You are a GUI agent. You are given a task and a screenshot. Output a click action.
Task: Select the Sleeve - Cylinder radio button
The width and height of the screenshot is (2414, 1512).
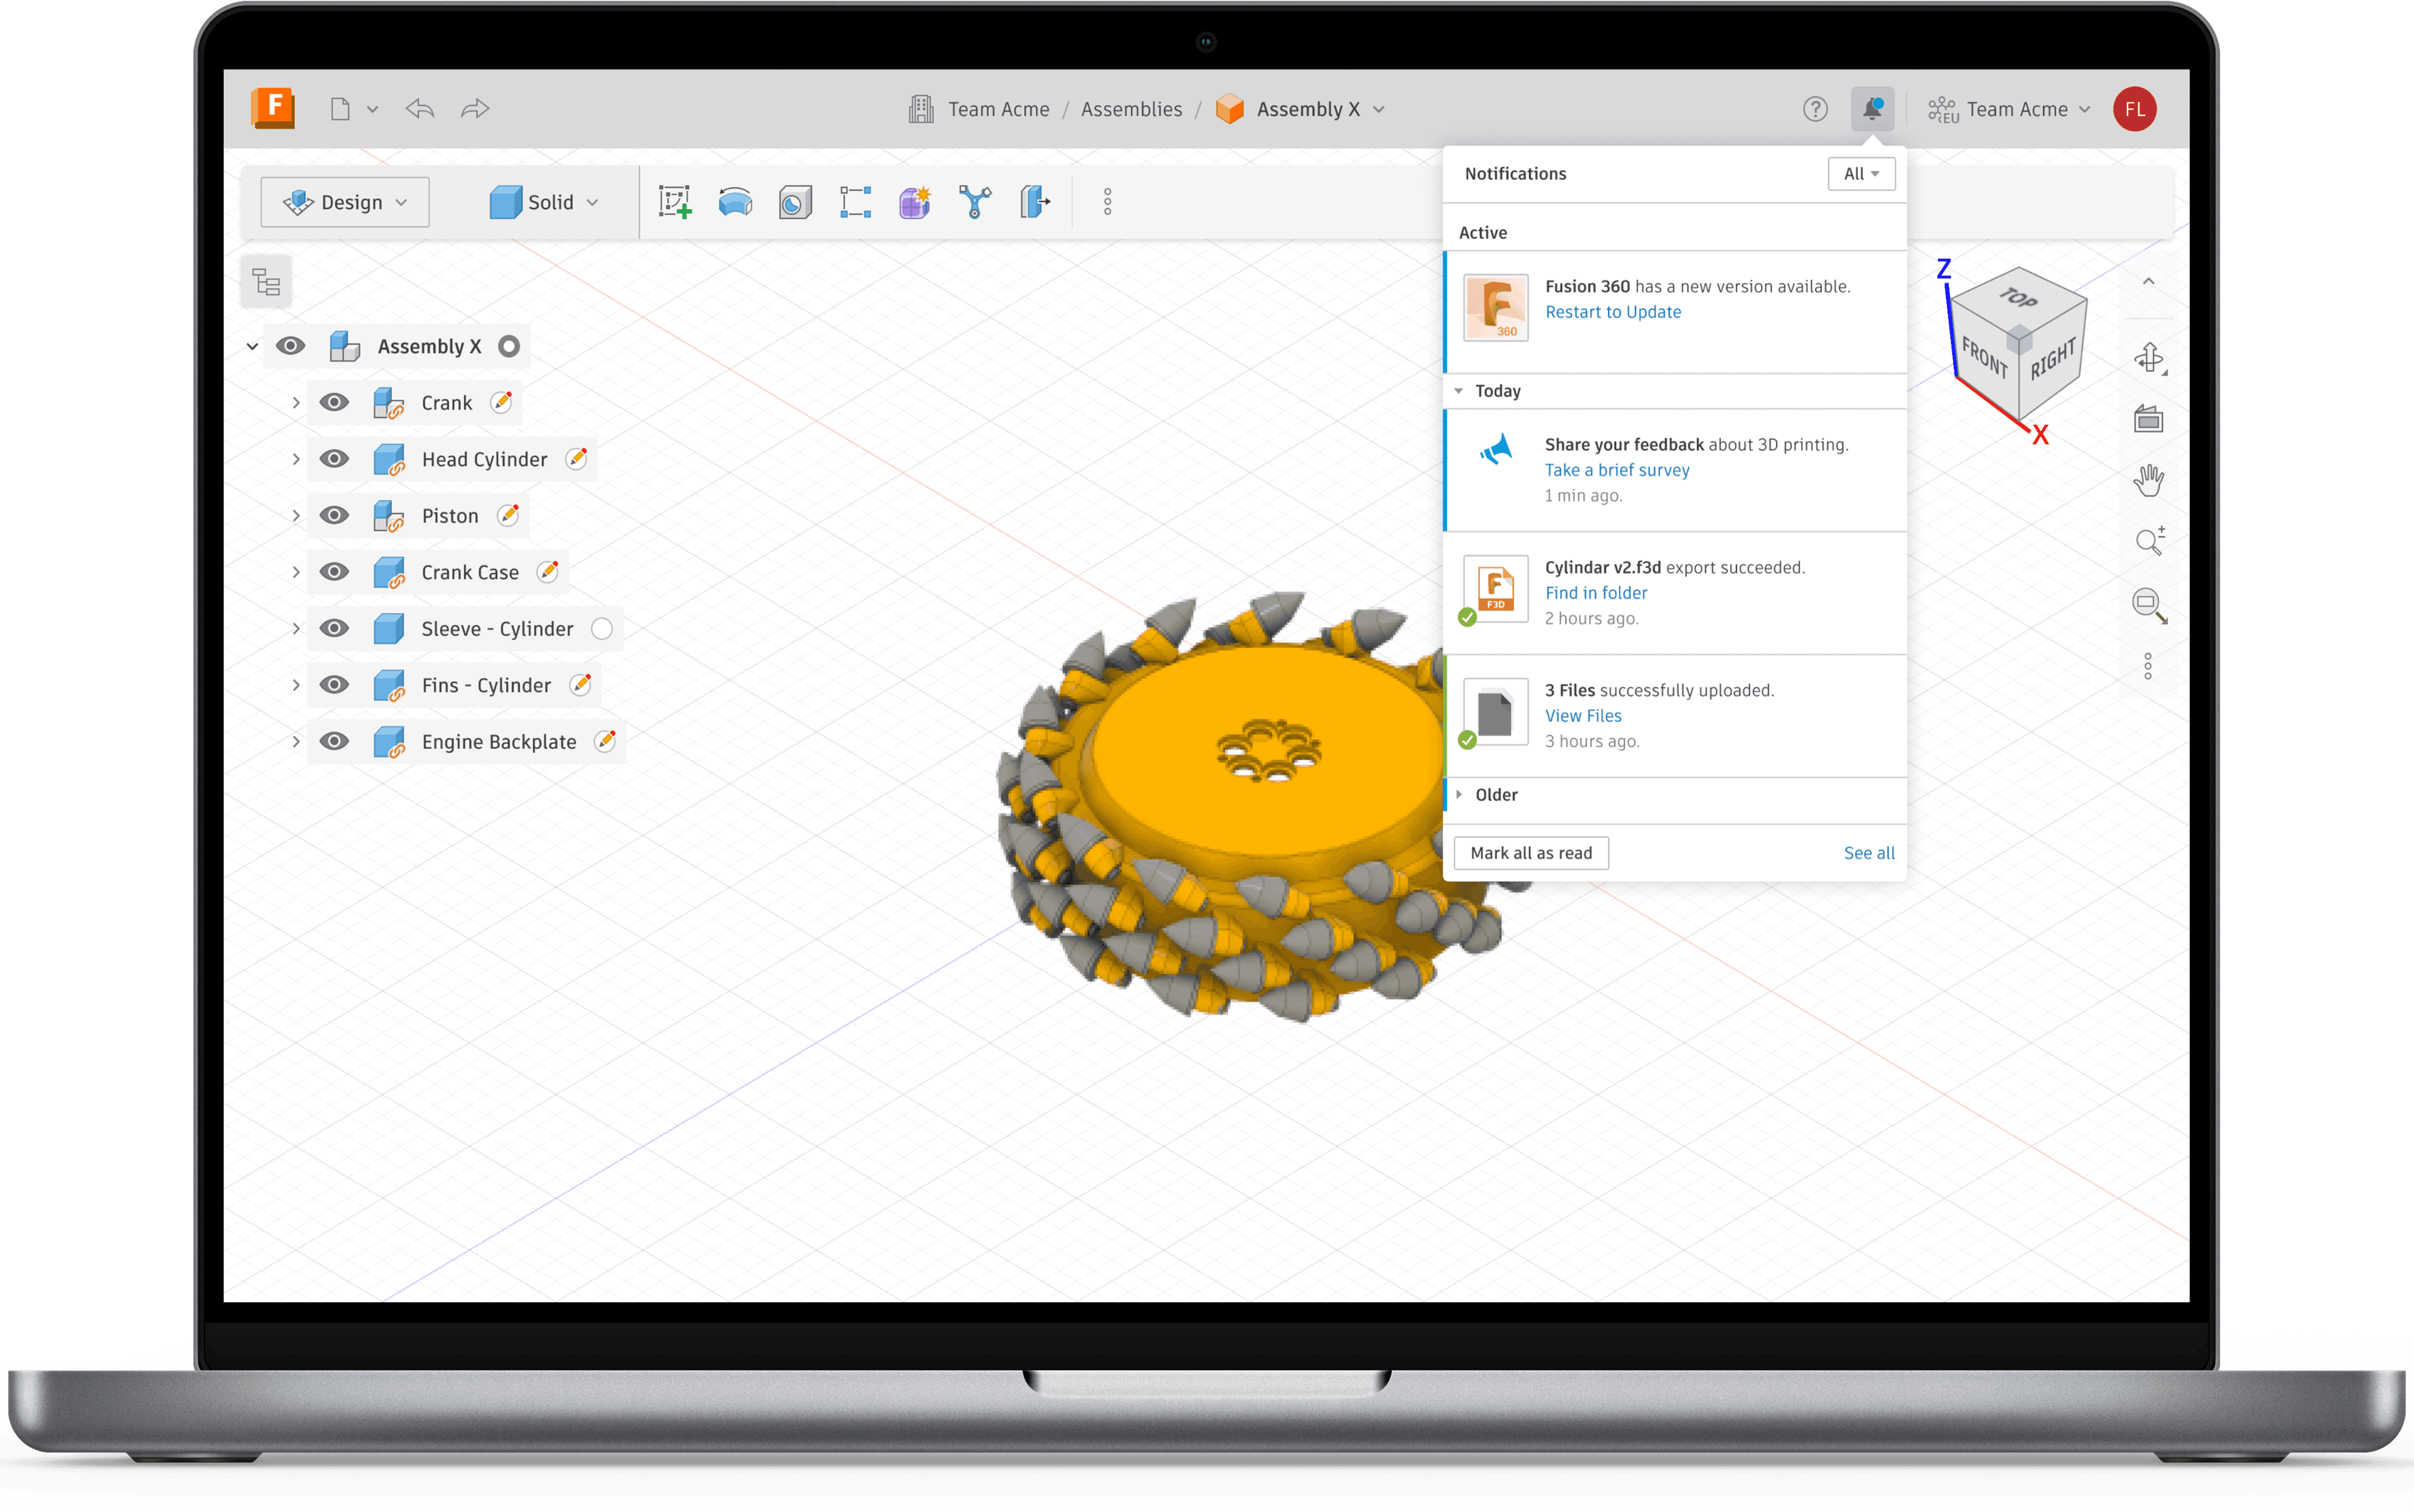[x=602, y=629]
